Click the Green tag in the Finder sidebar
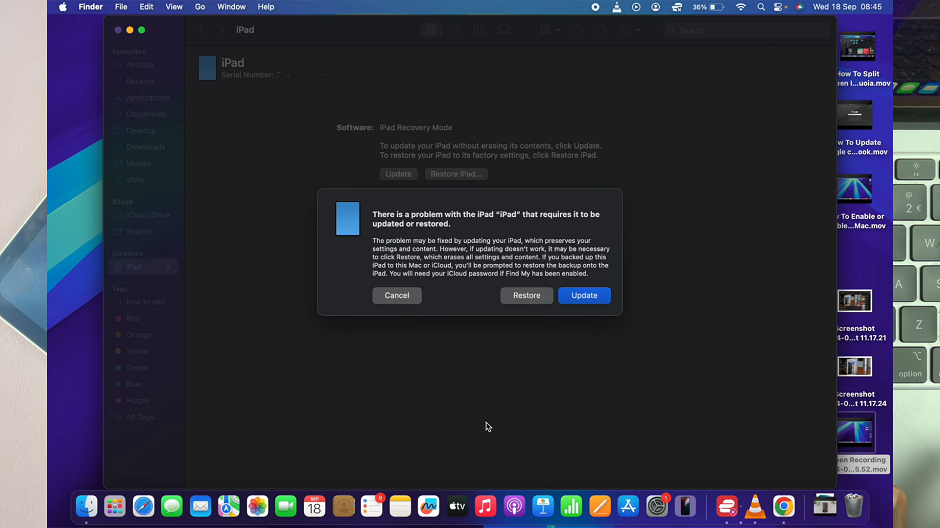This screenshot has width=940, height=528. [x=137, y=367]
